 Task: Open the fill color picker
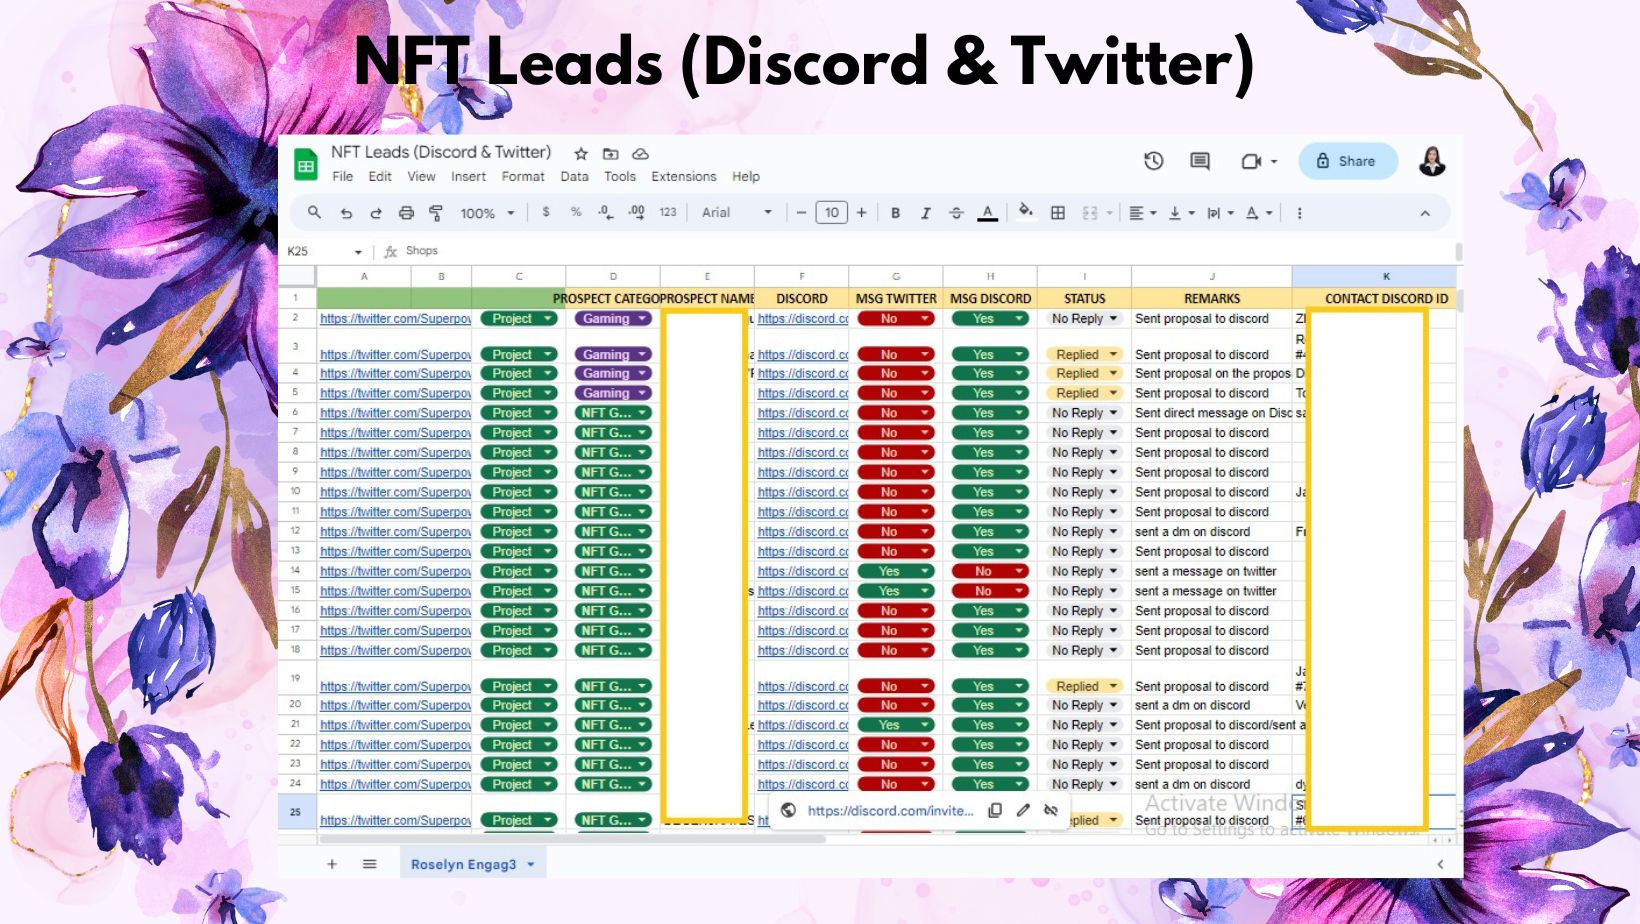[1026, 211]
